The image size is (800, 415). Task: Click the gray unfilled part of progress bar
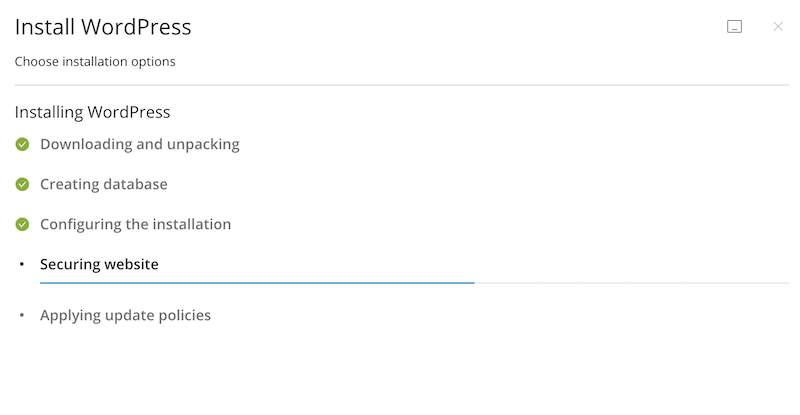630,283
